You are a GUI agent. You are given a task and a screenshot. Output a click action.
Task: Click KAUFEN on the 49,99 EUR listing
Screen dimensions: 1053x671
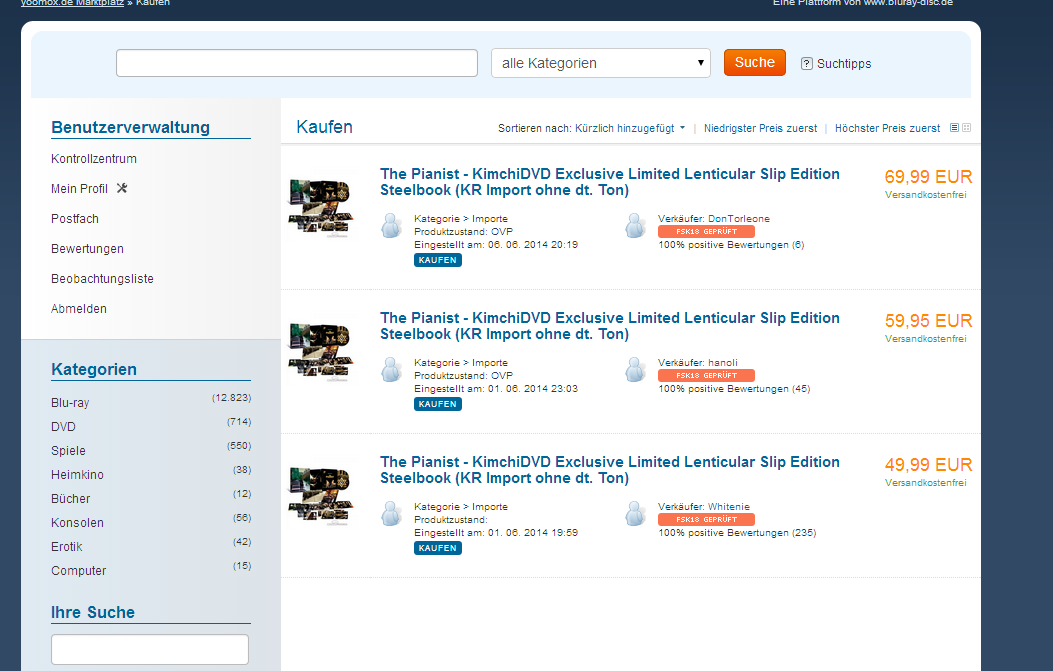coord(438,548)
